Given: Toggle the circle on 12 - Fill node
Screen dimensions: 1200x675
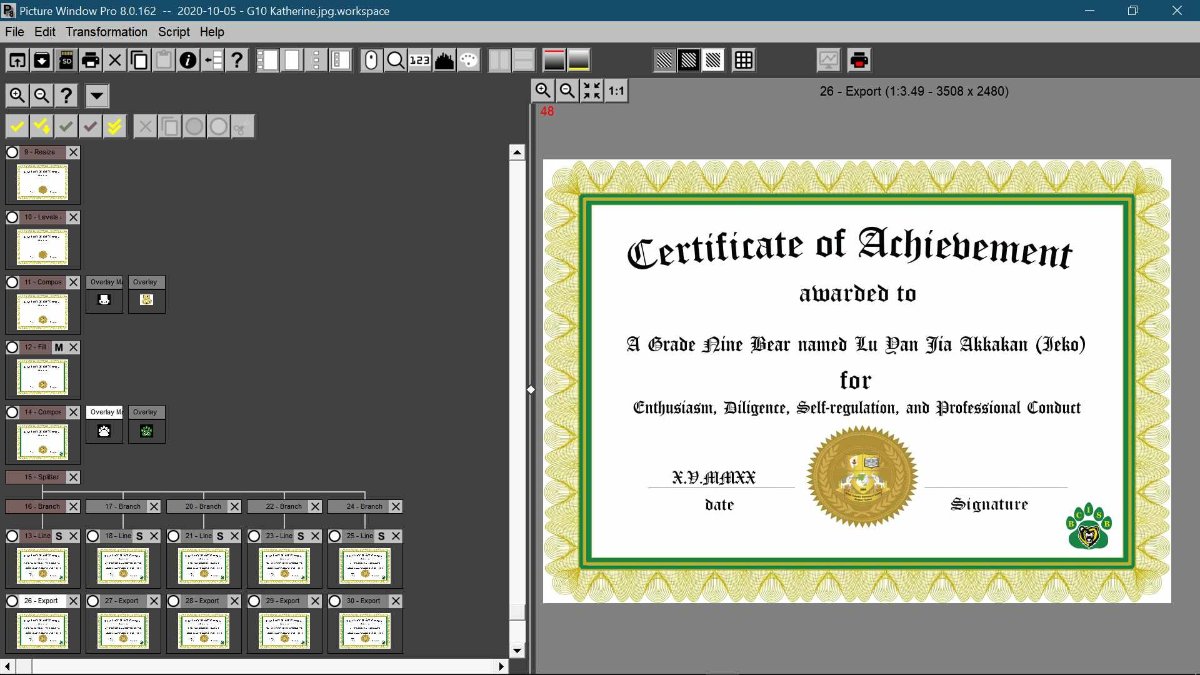Looking at the screenshot, I should coord(12,347).
